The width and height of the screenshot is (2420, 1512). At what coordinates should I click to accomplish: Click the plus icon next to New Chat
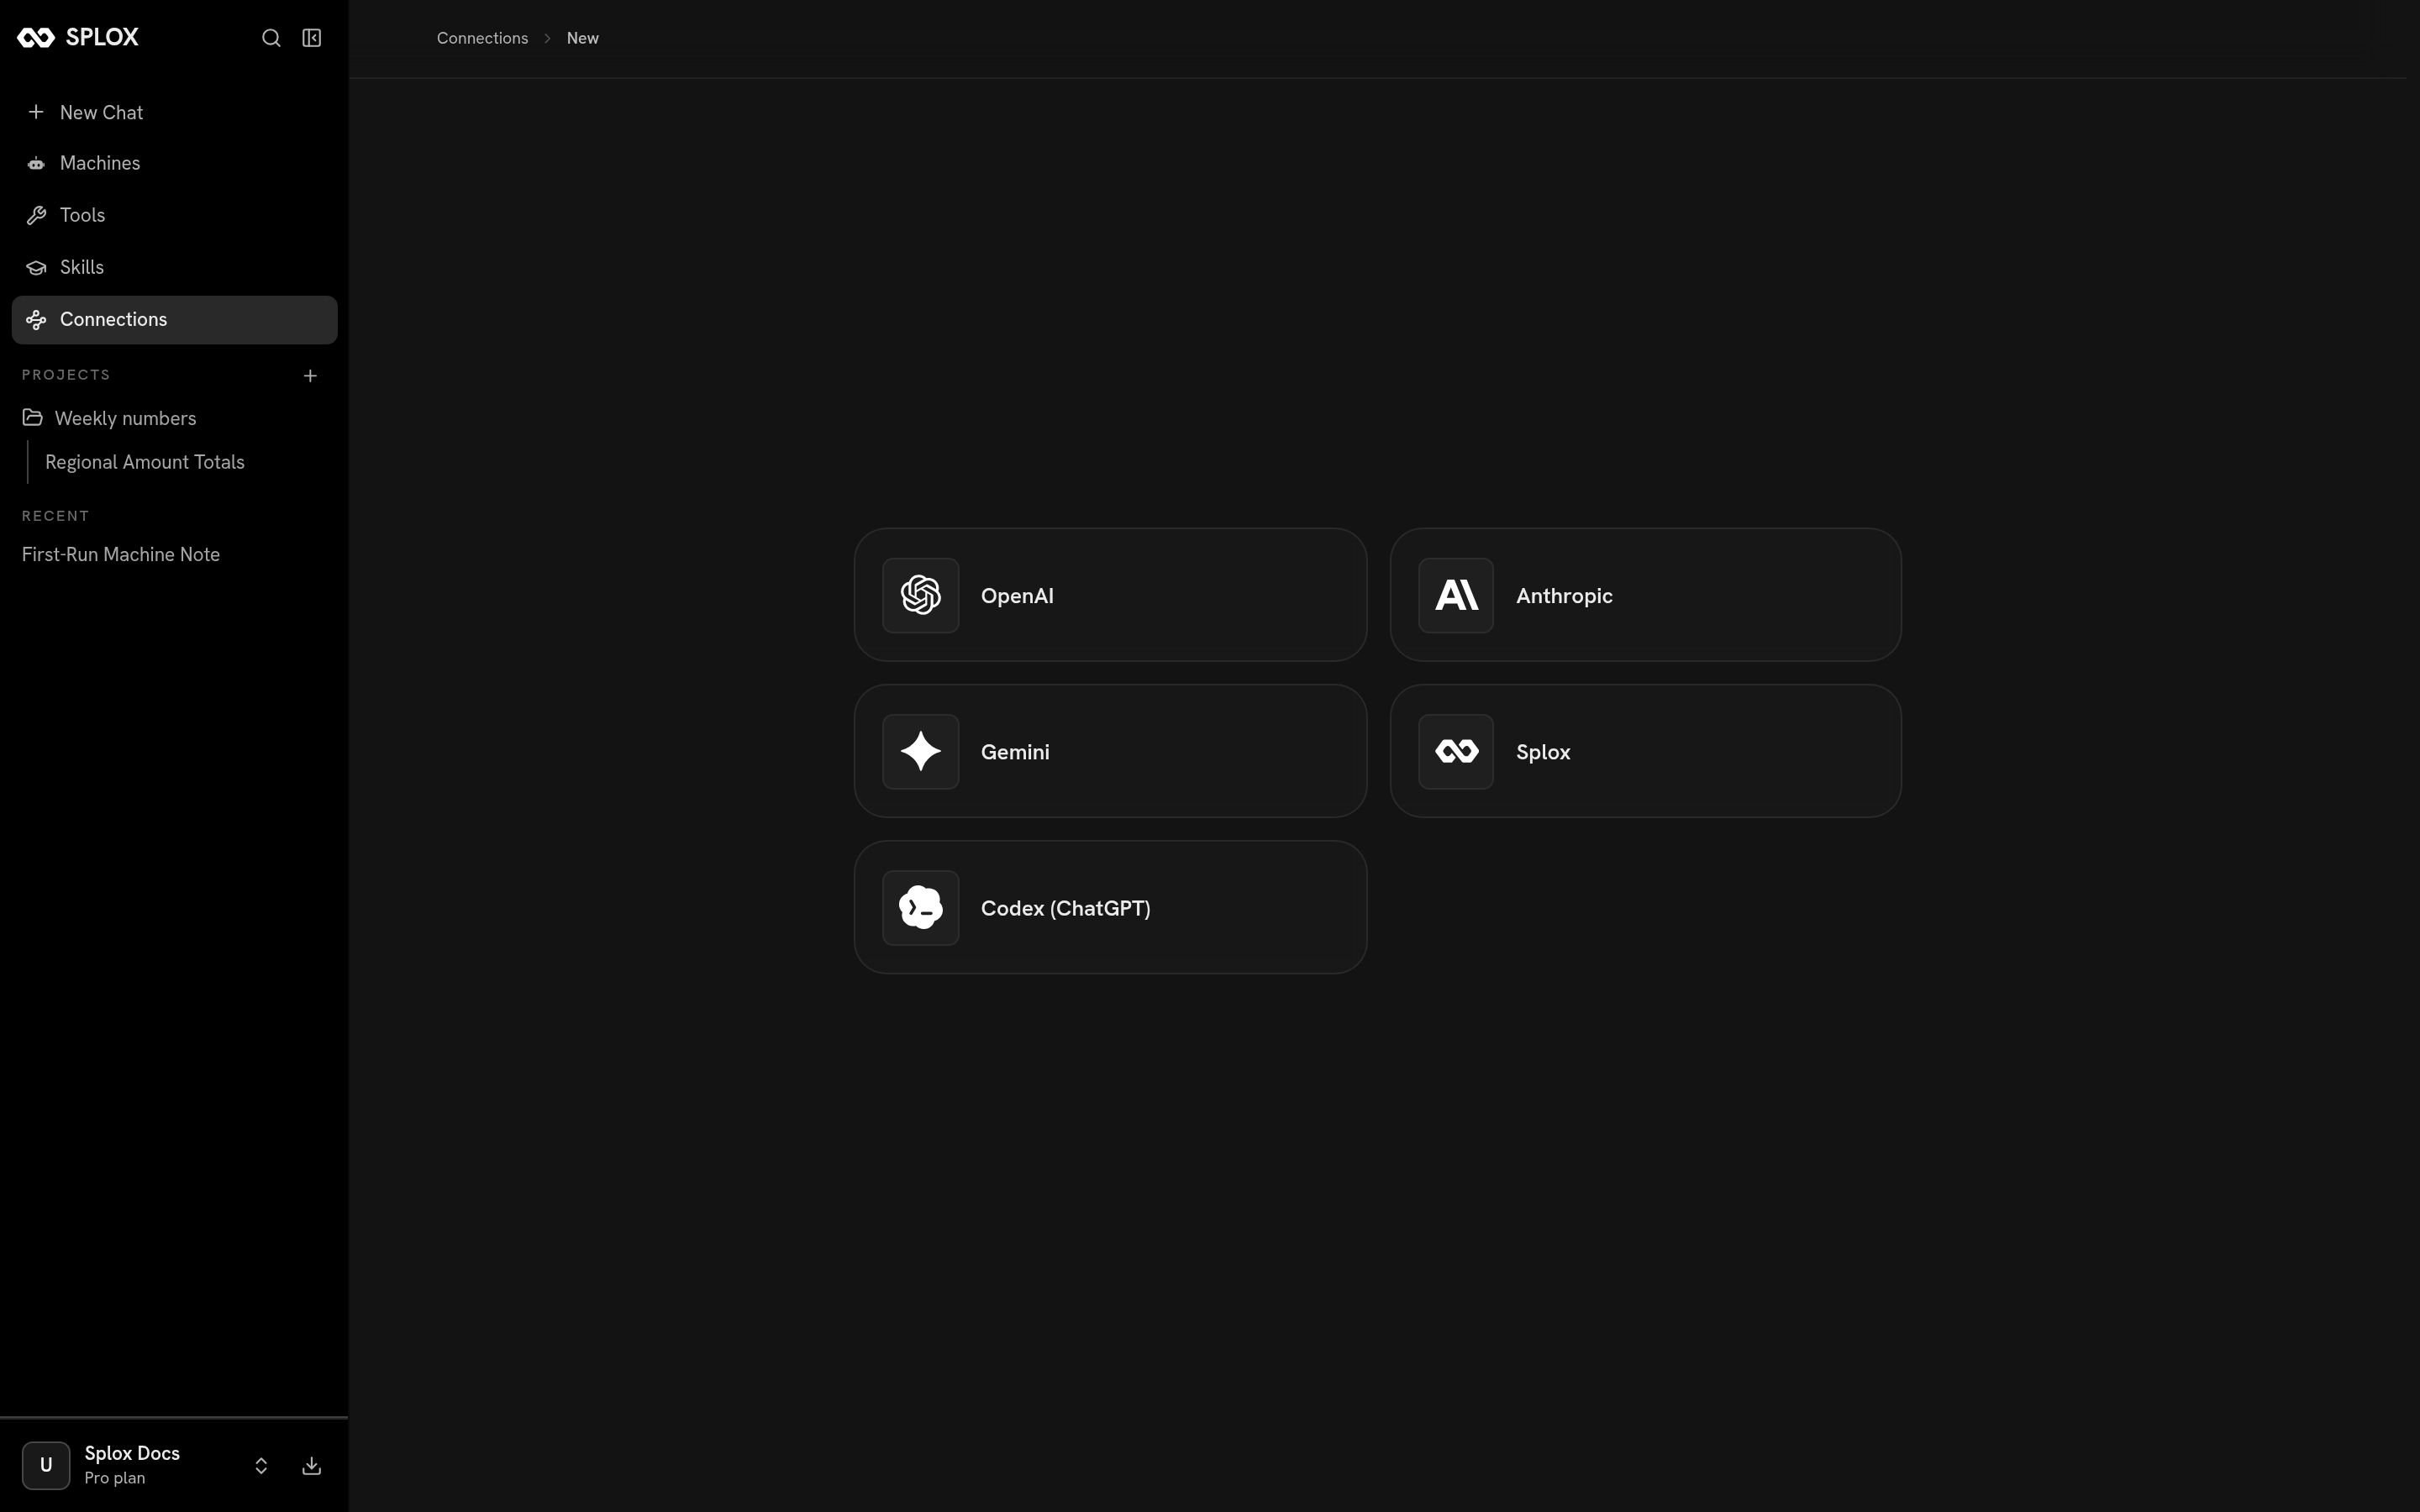coord(36,112)
